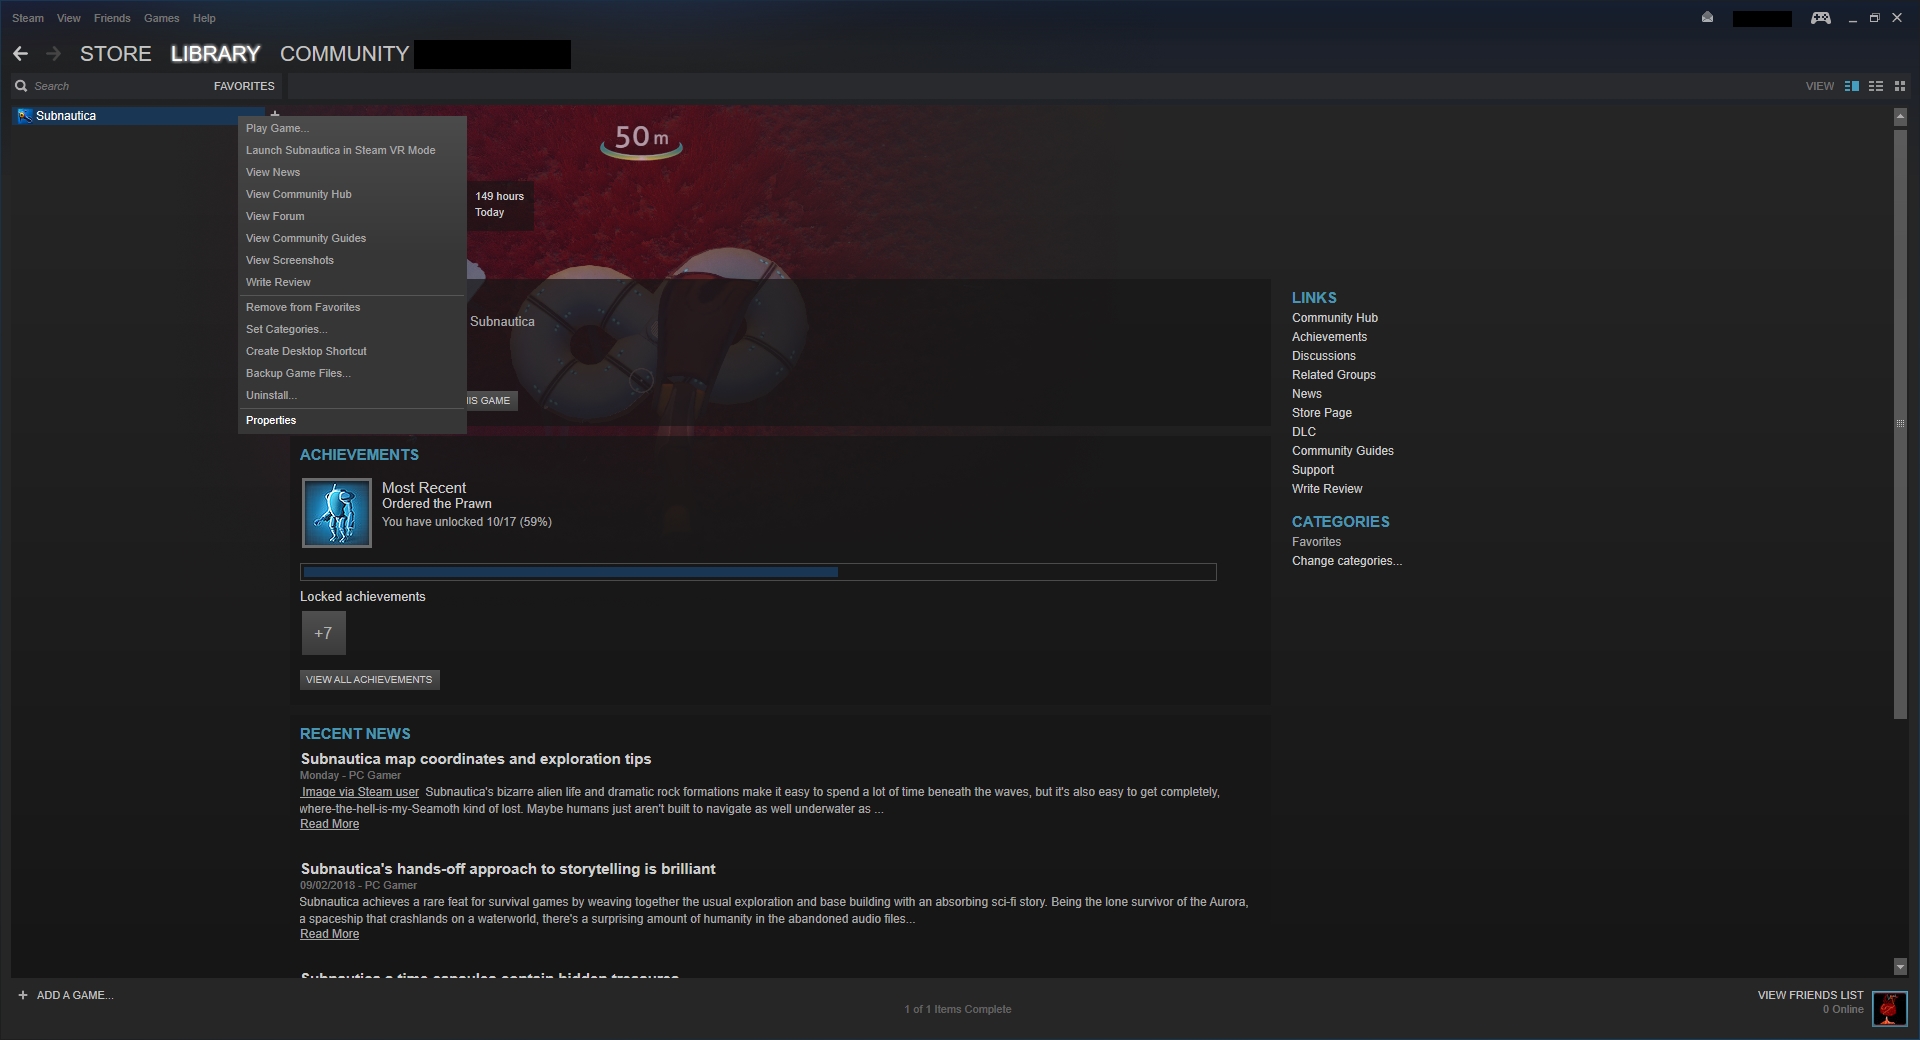The height and width of the screenshot is (1040, 1920).
Task: Open the Help menu
Action: click(204, 18)
